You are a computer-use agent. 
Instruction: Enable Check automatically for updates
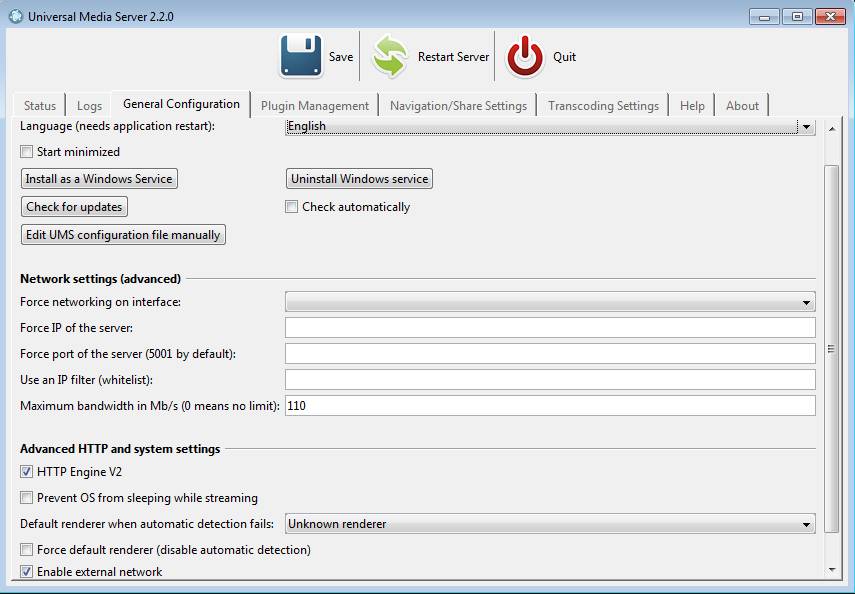pos(292,207)
